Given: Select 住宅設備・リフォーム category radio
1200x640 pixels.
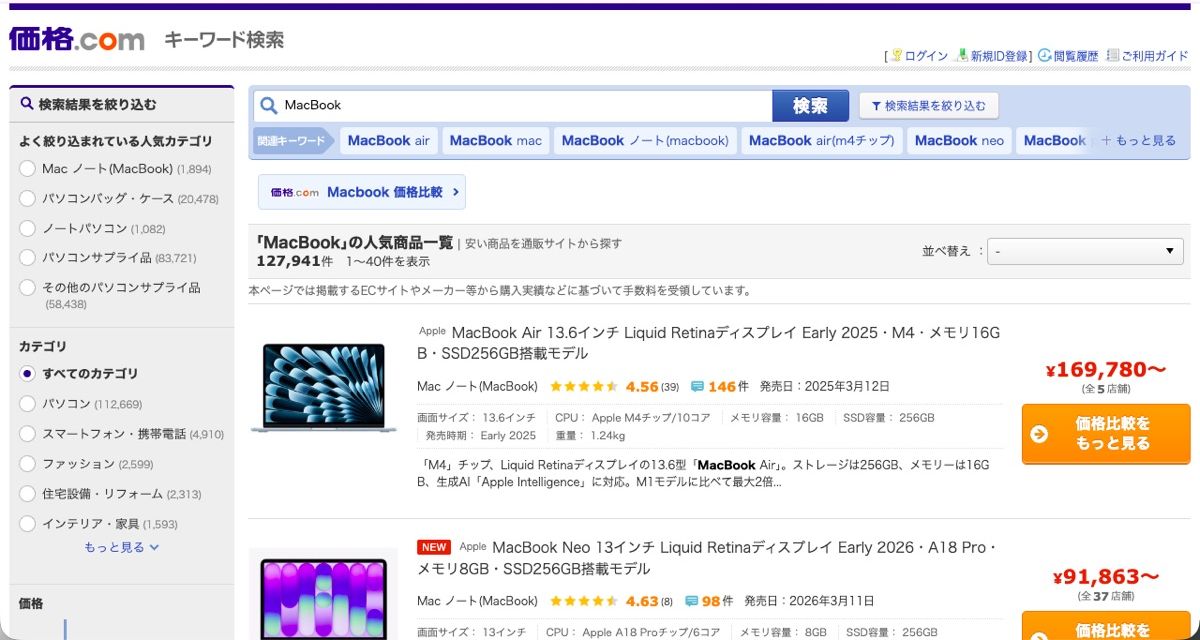Looking at the screenshot, I should coord(27,494).
